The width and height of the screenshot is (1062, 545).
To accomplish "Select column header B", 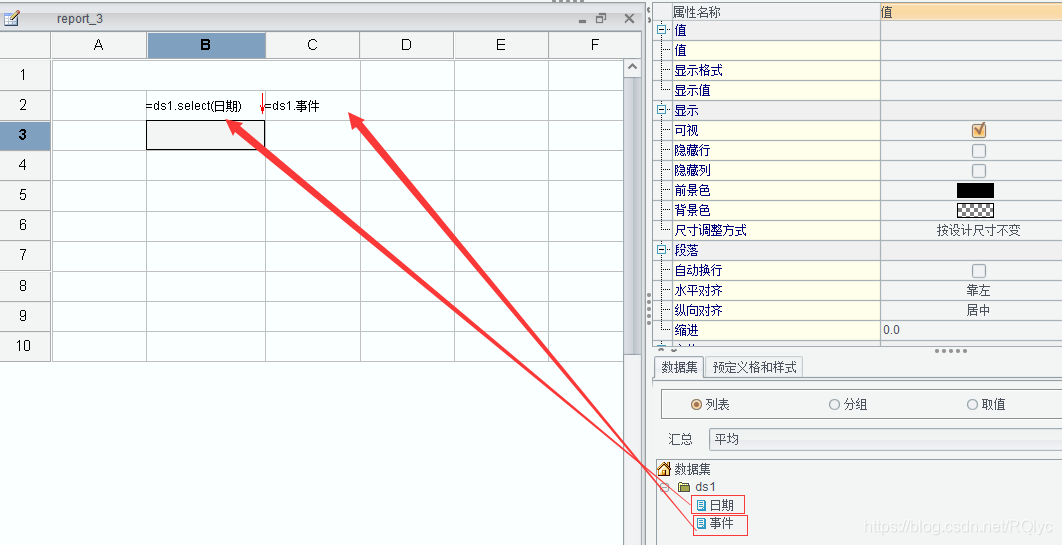I will (x=206, y=45).
